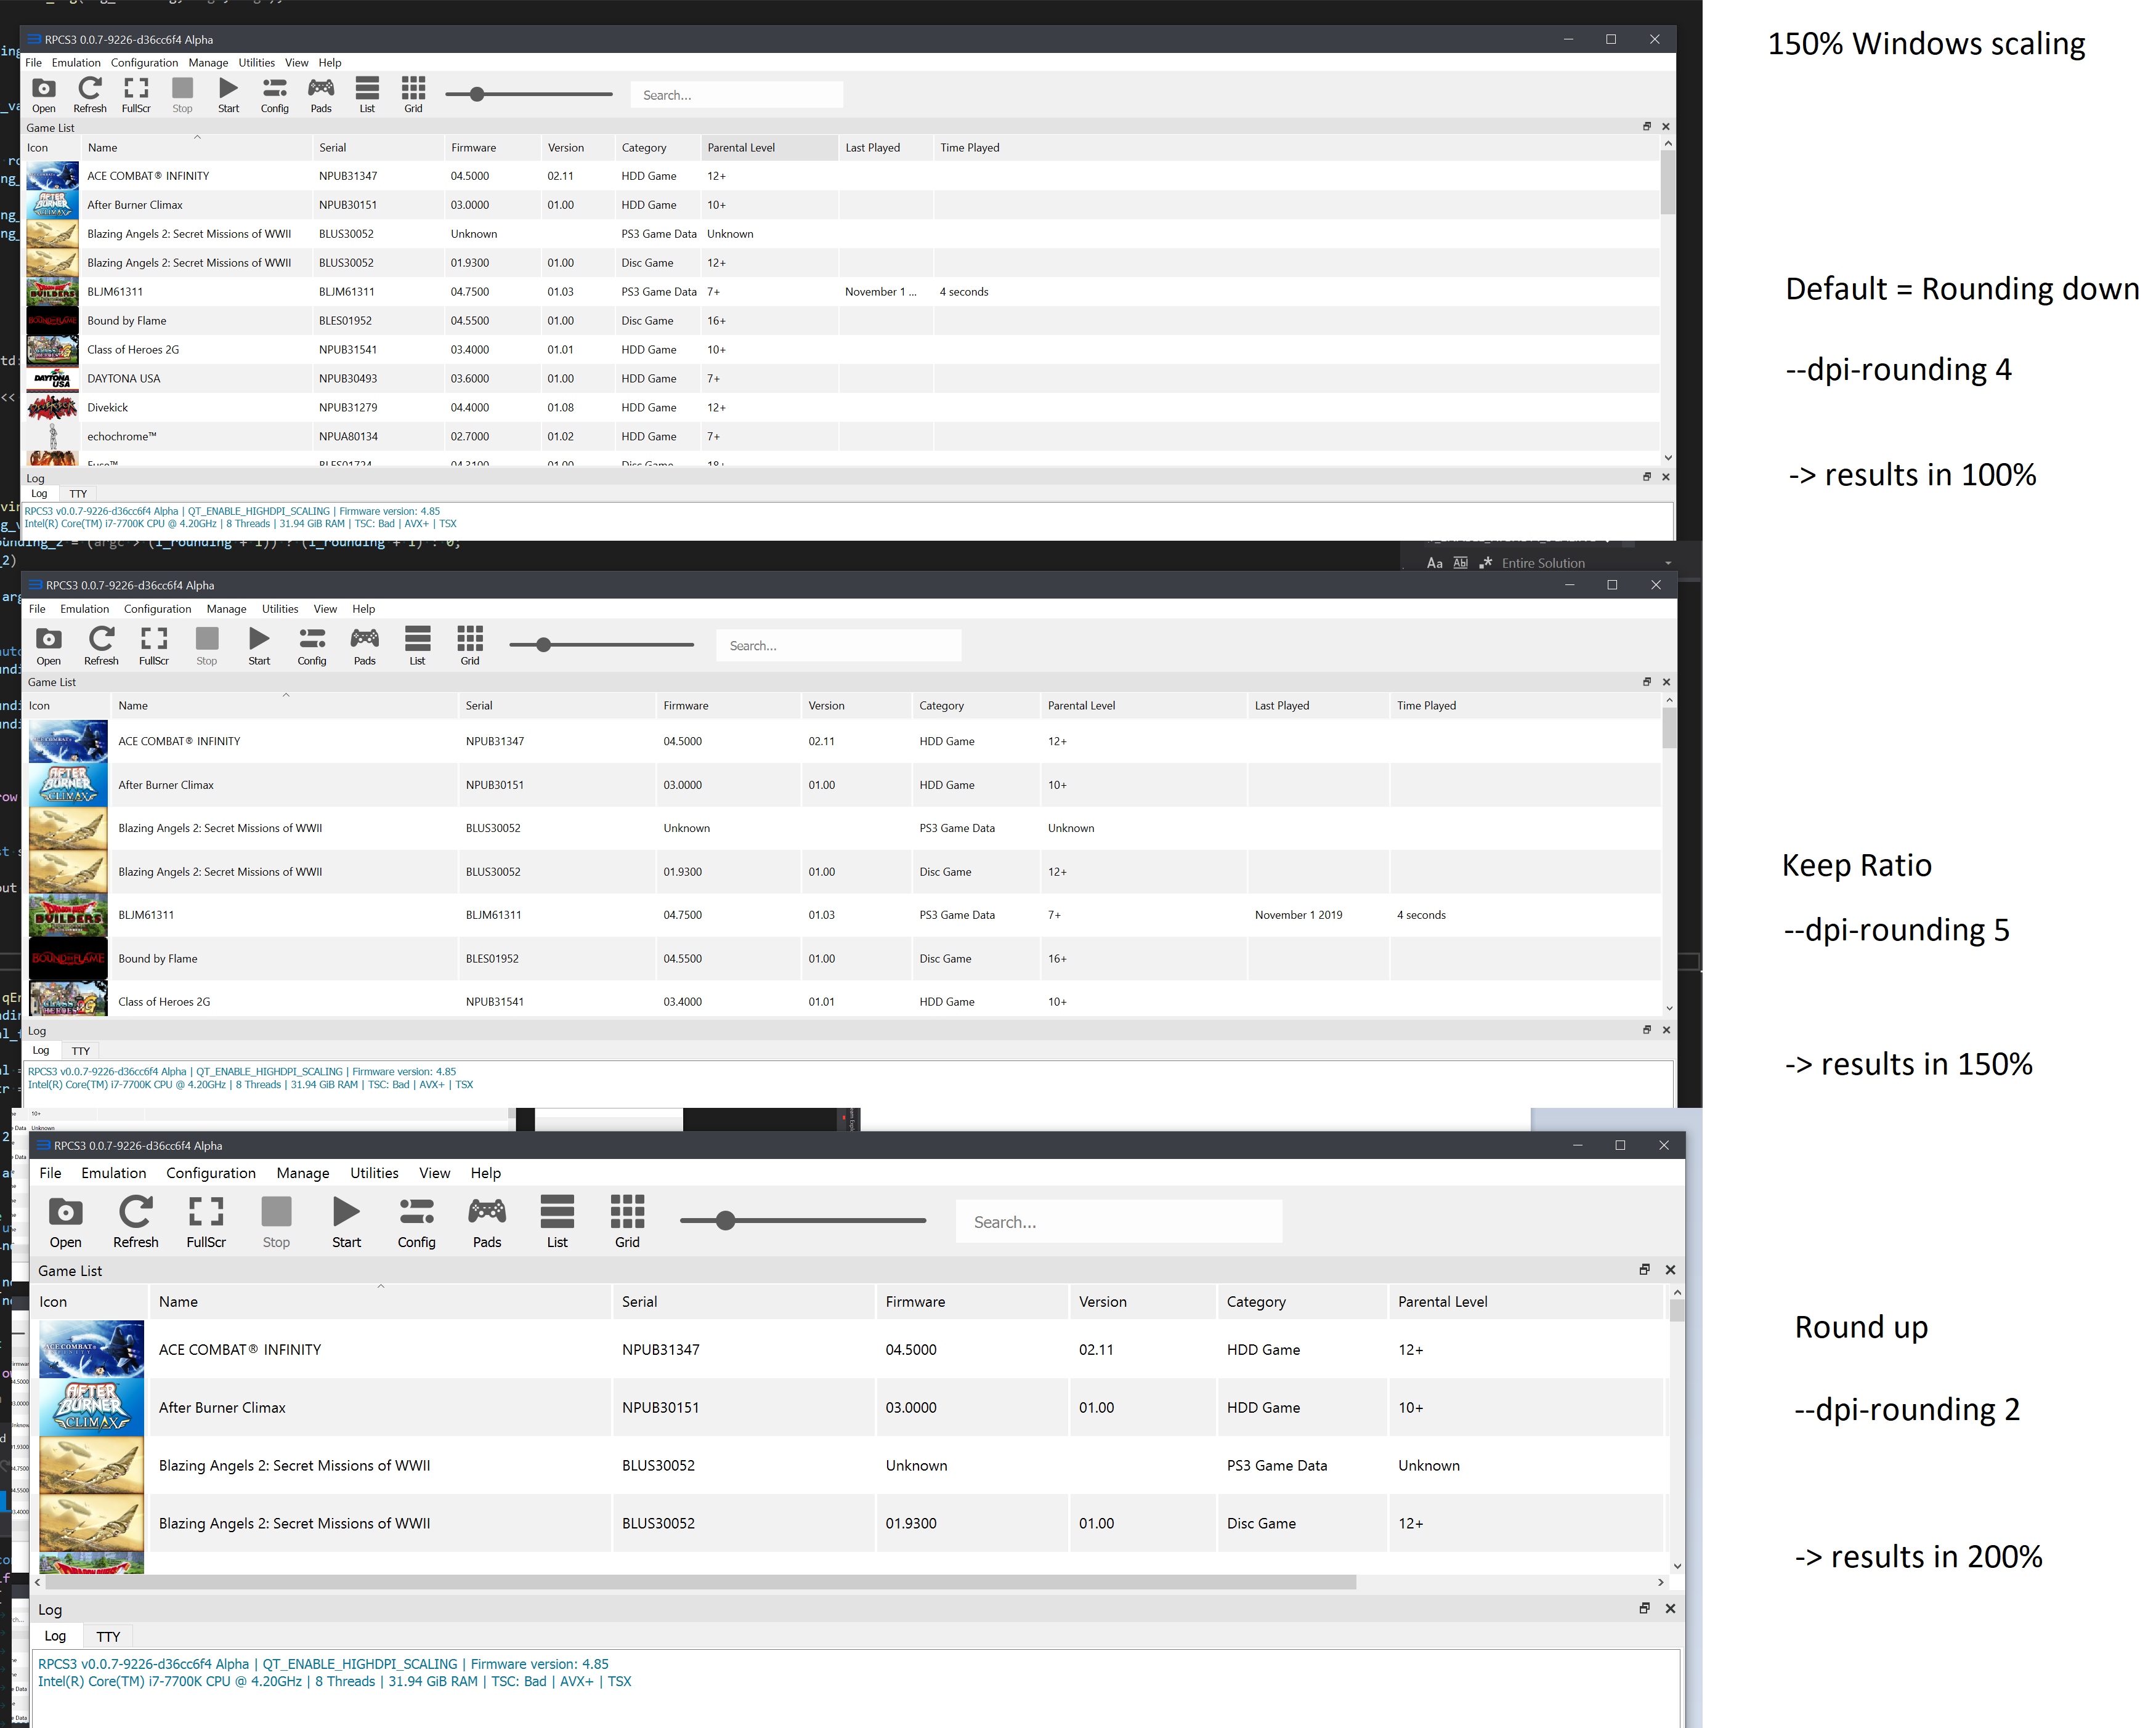Click icon size slider handle in bottom window
Screen dimensions: 2156x1728
point(726,1220)
